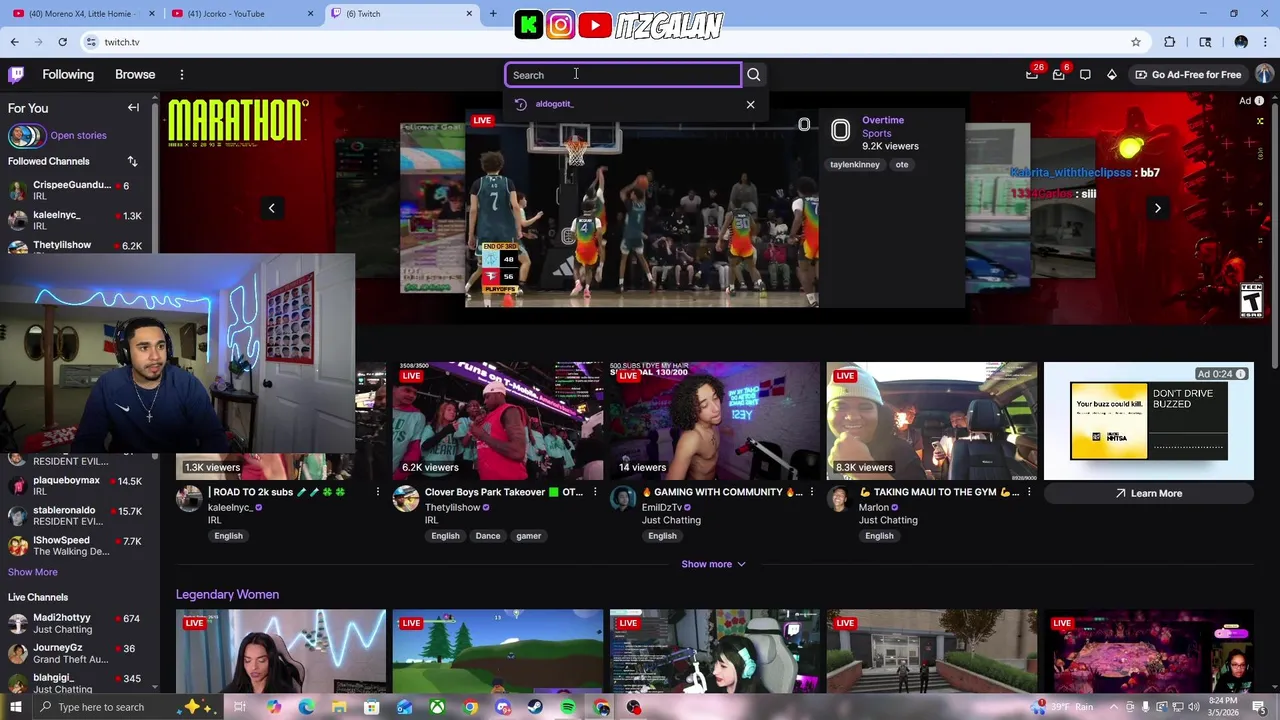Image resolution: width=1280 pixels, height=720 pixels.
Task: Open Xbox app from taskbar
Action: (437, 707)
